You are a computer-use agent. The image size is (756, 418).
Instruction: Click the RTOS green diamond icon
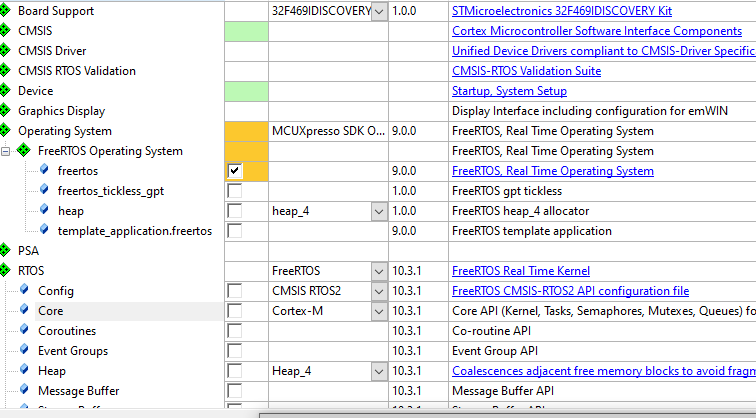point(4,270)
